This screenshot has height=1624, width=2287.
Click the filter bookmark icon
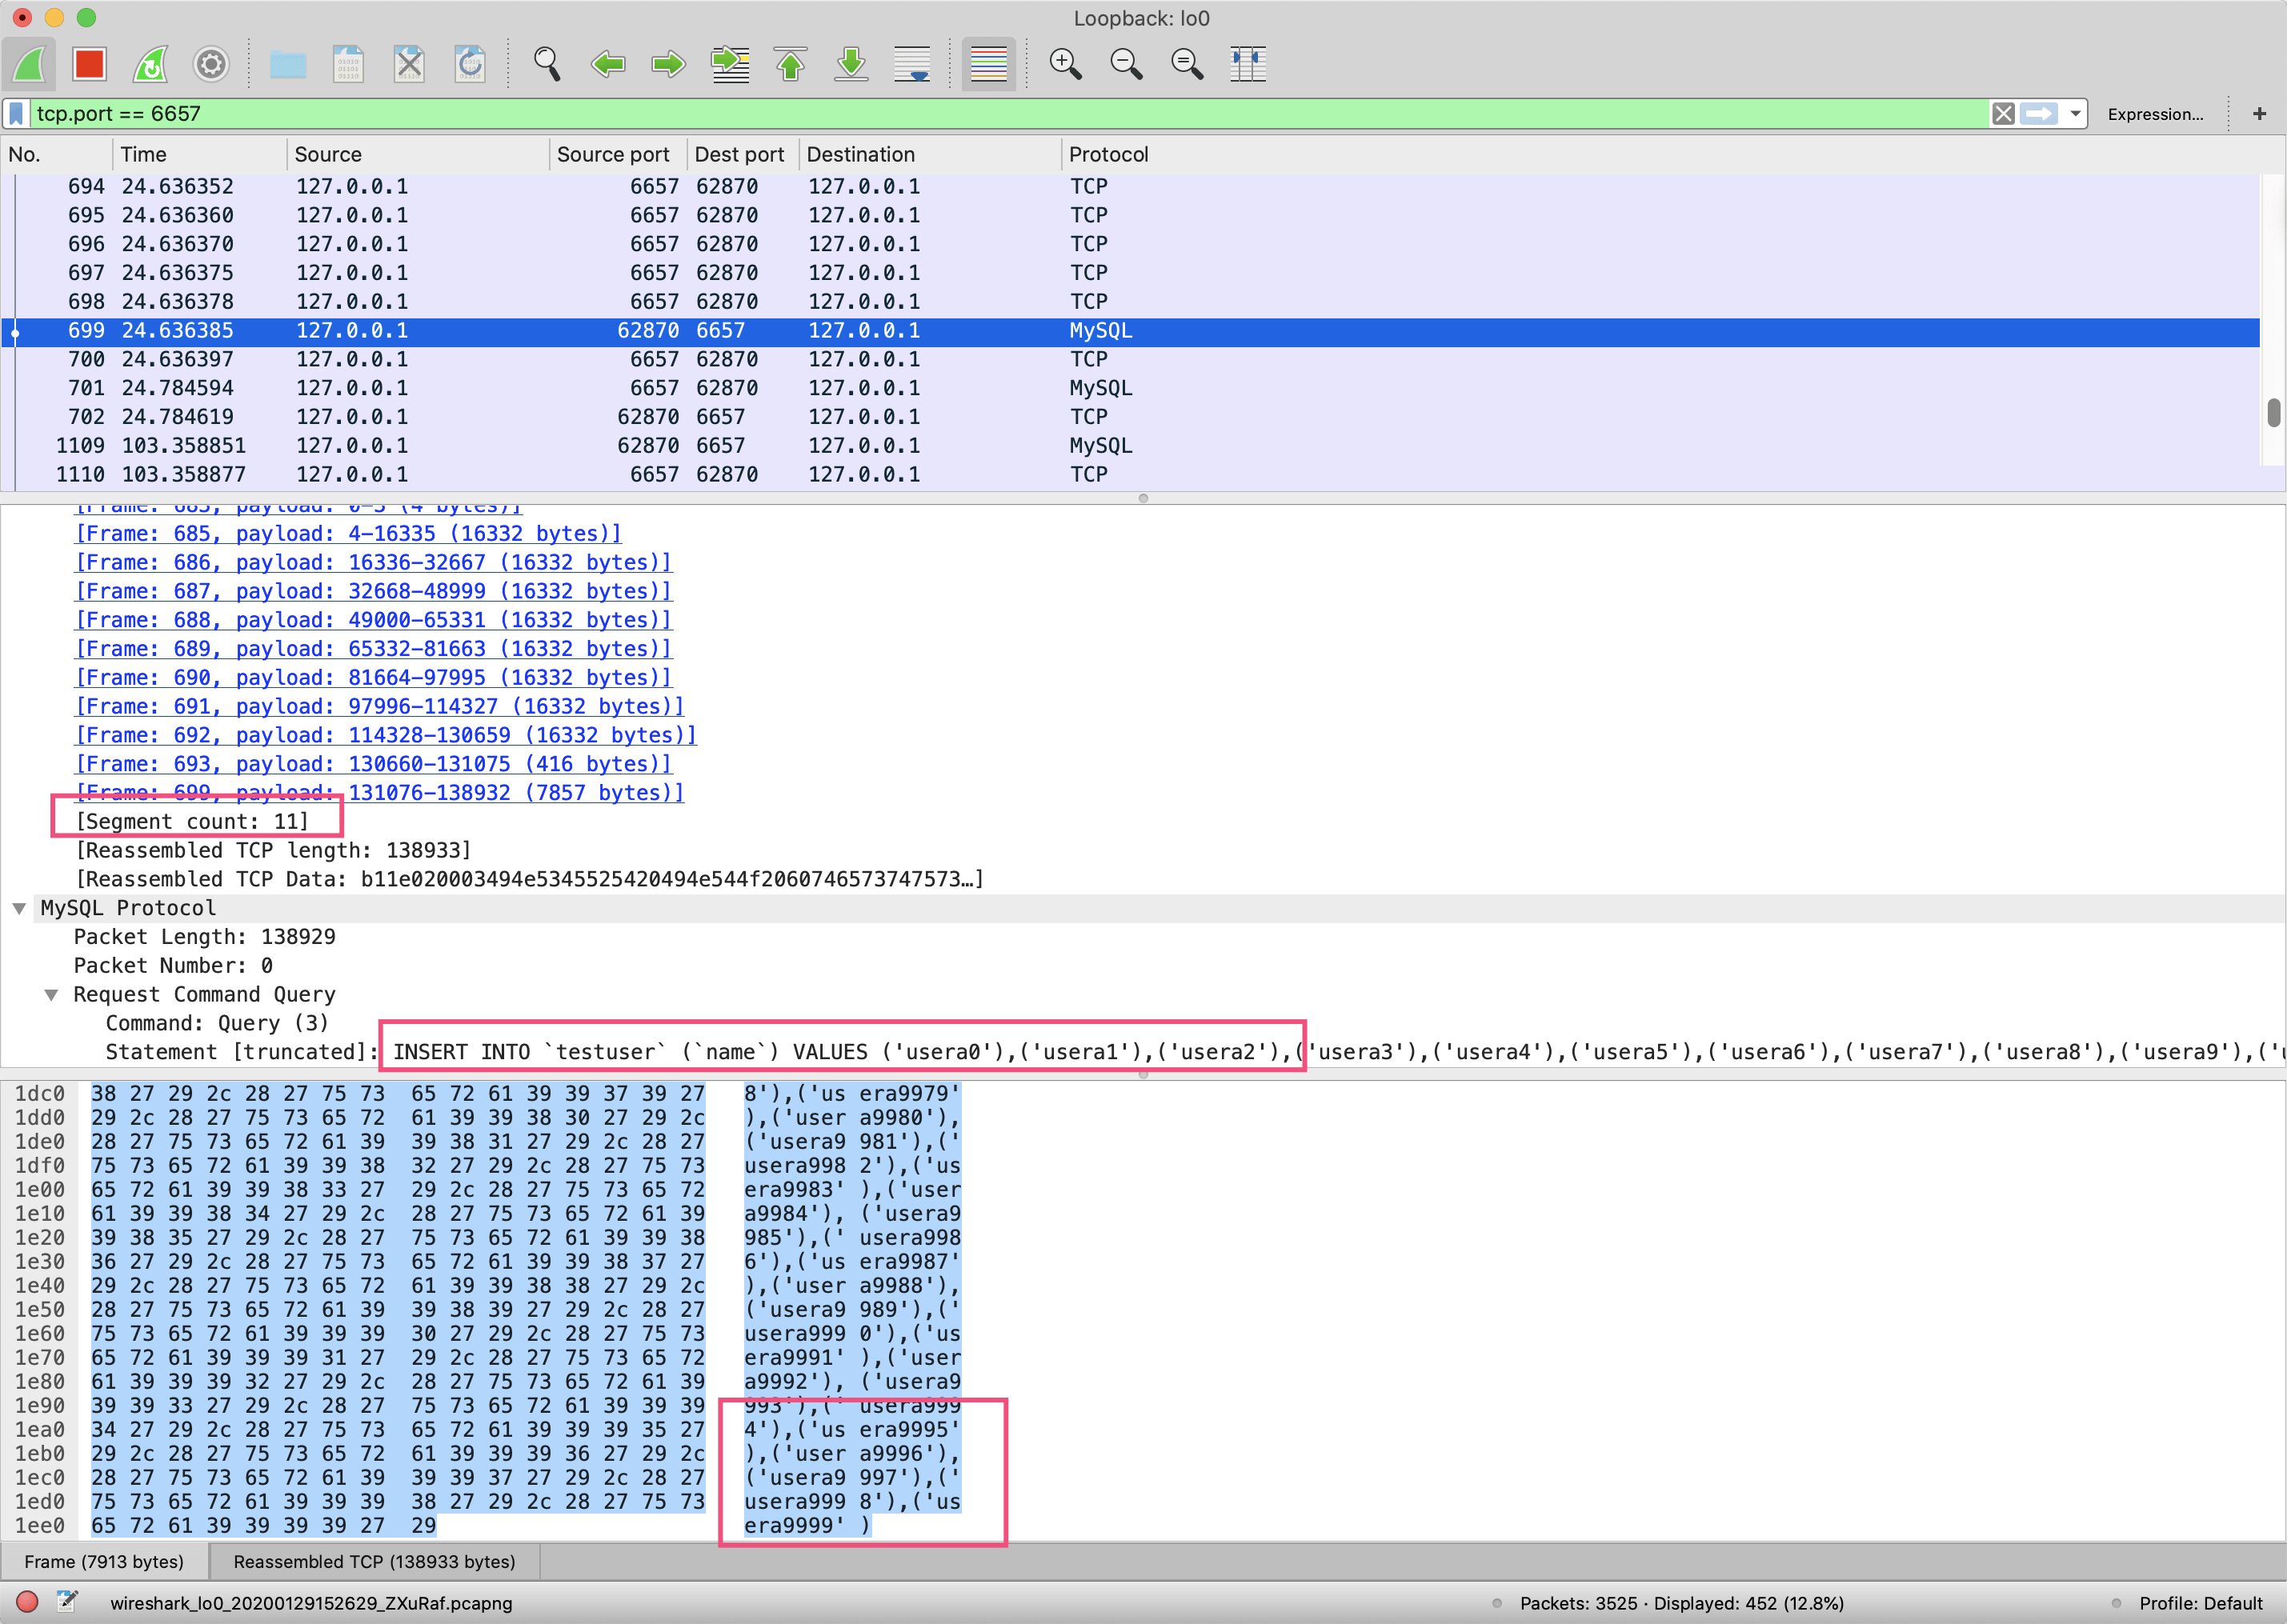coord(17,114)
